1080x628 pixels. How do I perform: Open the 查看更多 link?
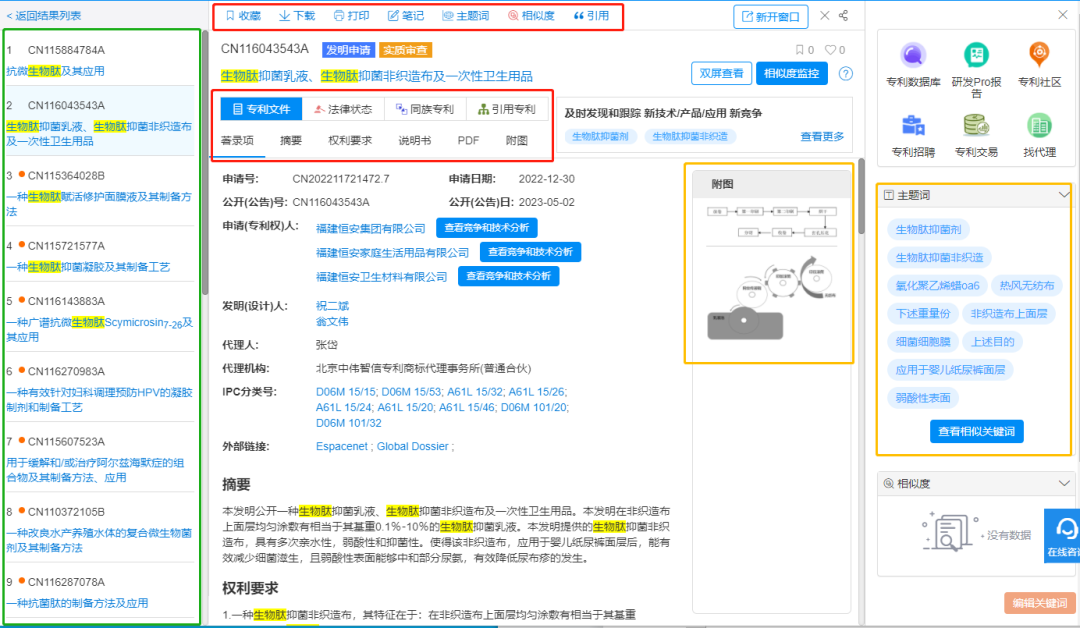(822, 136)
